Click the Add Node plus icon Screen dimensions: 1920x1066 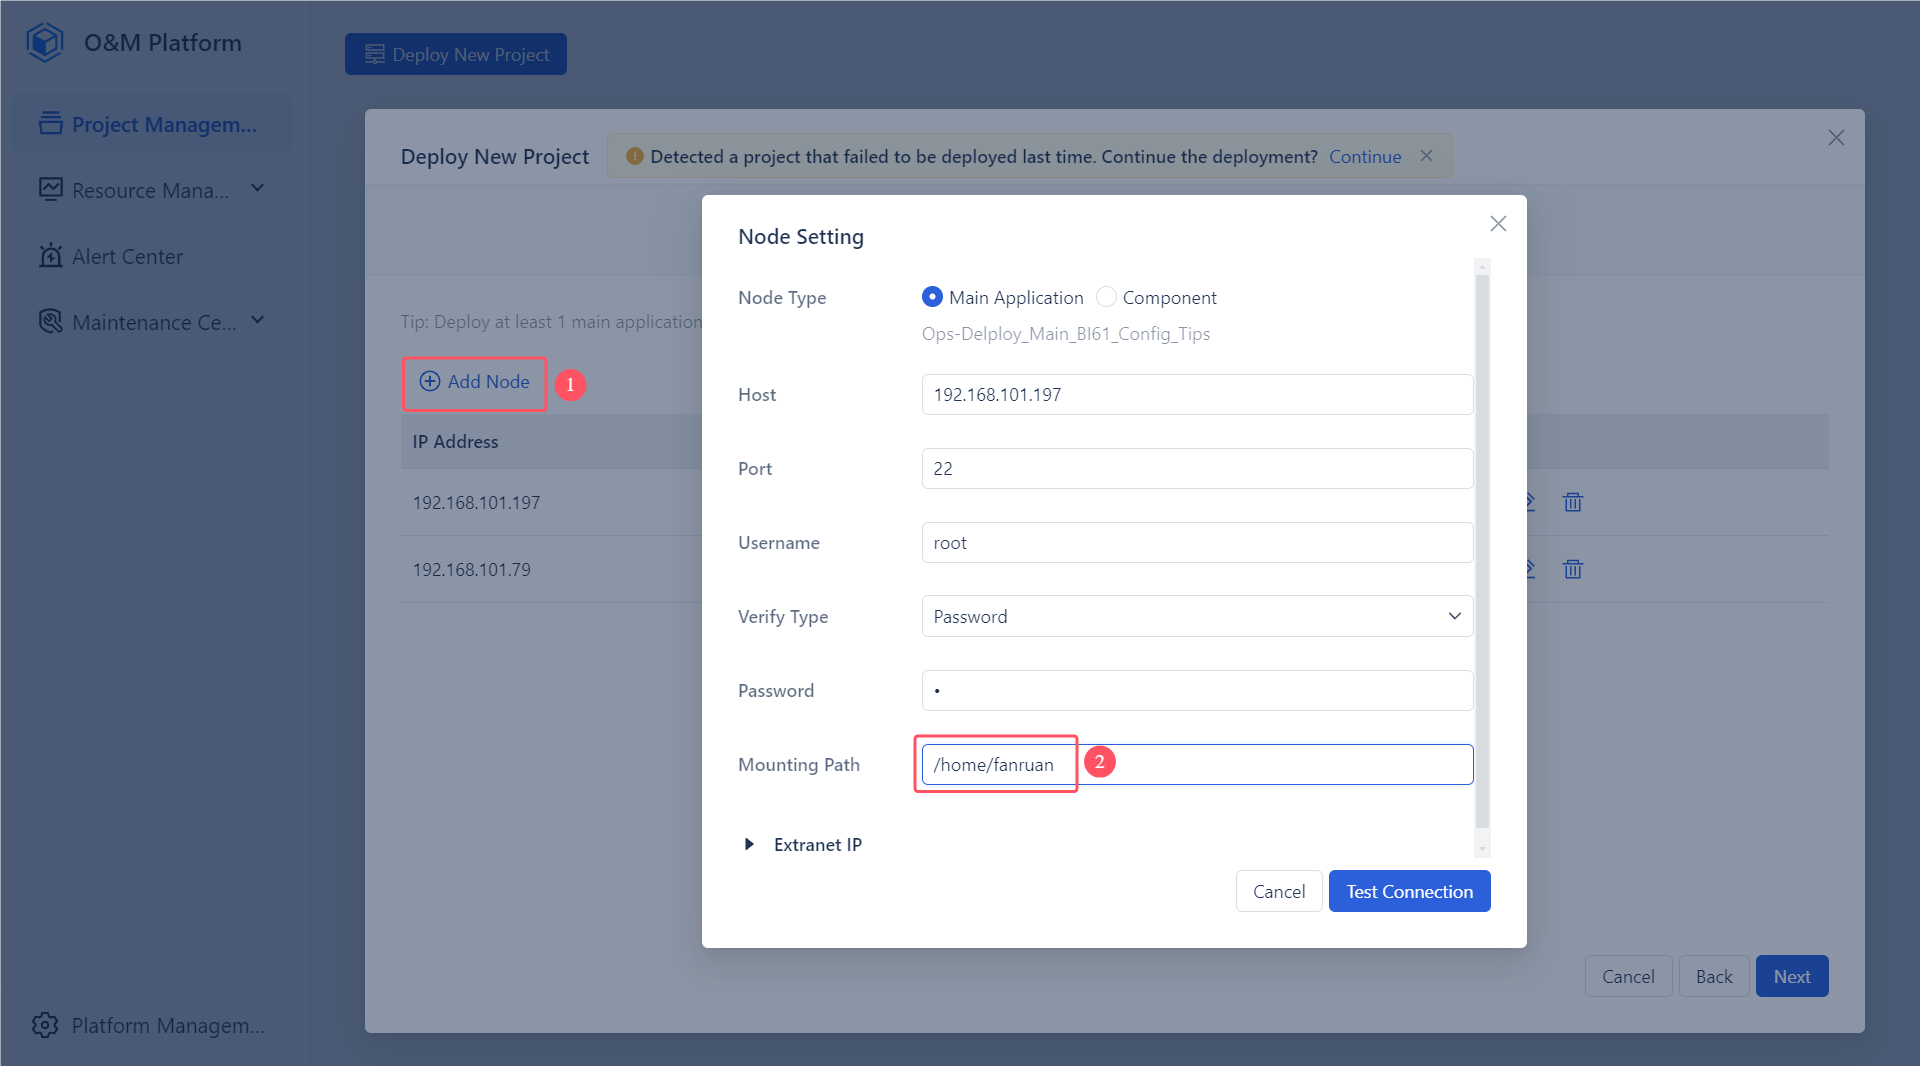[430, 382]
